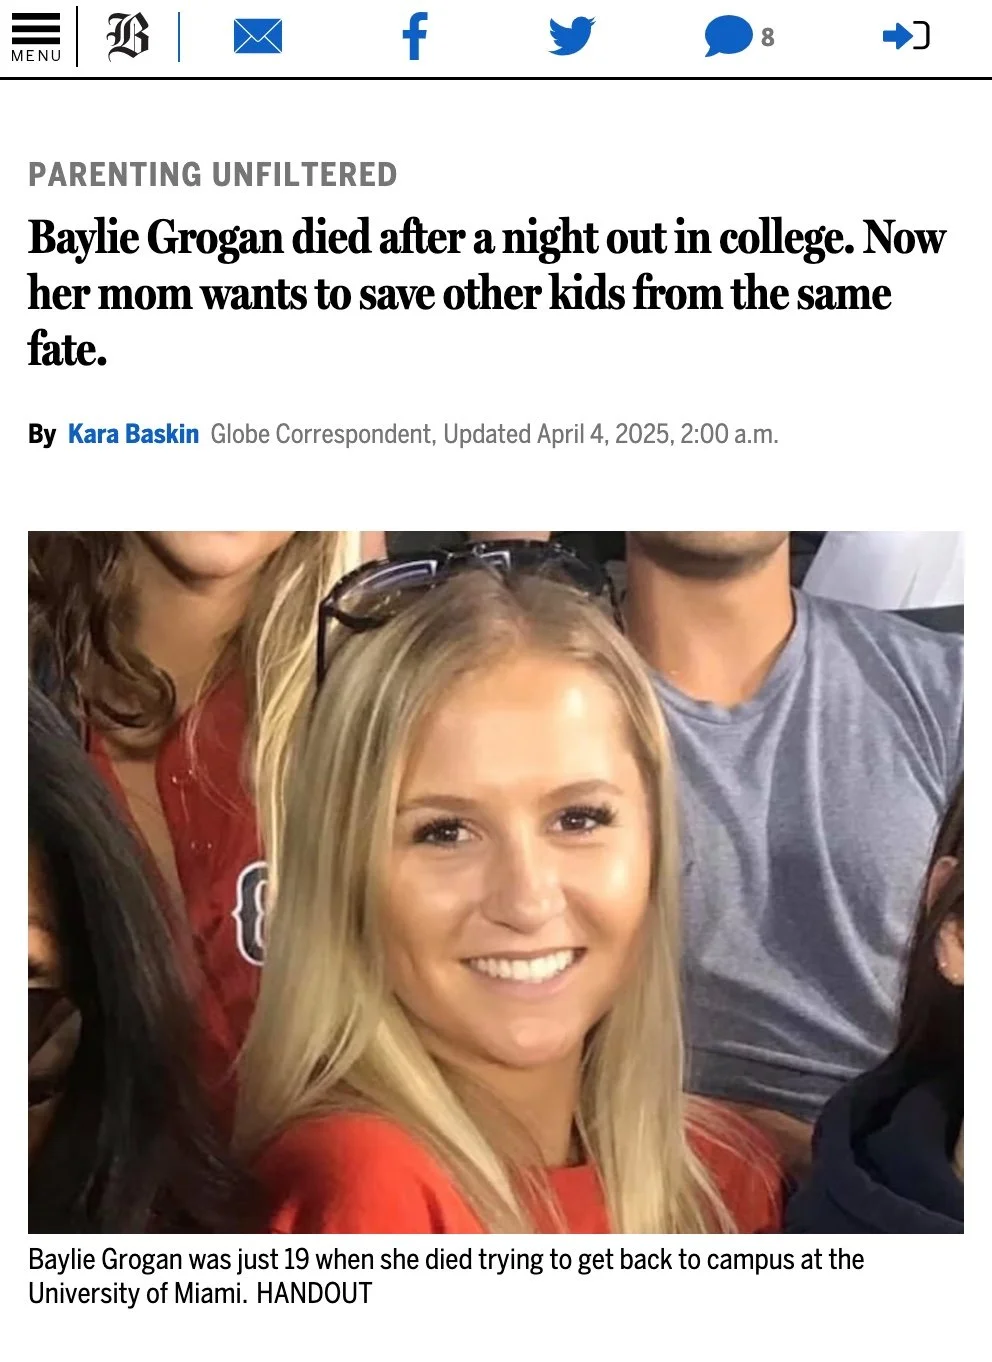
Task: Open Kara Baskin's author page
Action: [133, 434]
